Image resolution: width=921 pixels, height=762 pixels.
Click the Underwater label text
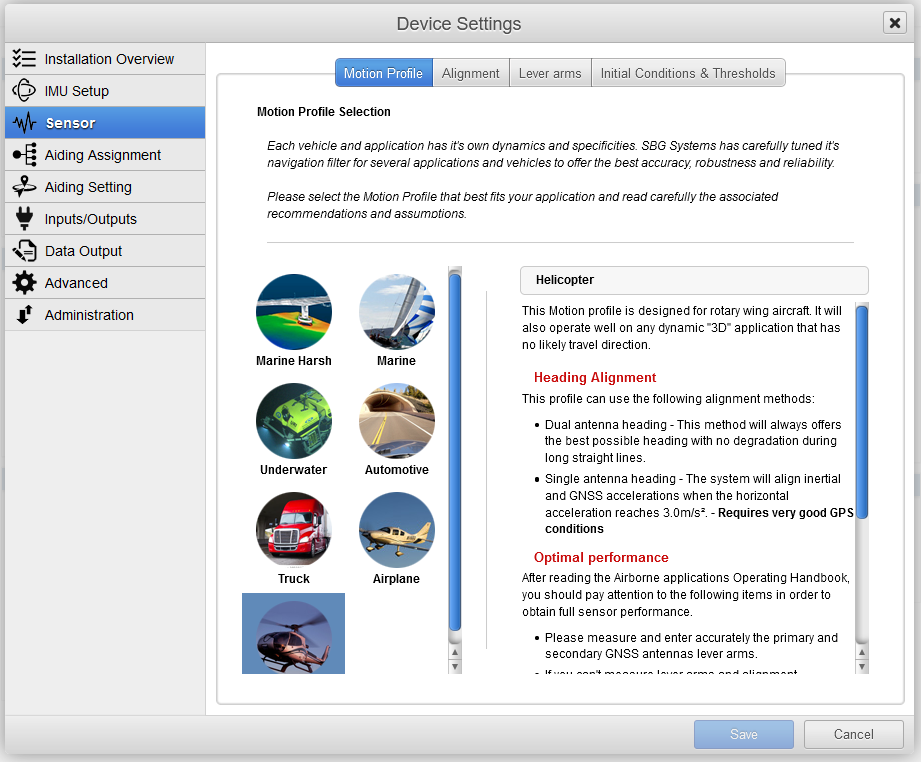[x=294, y=469]
